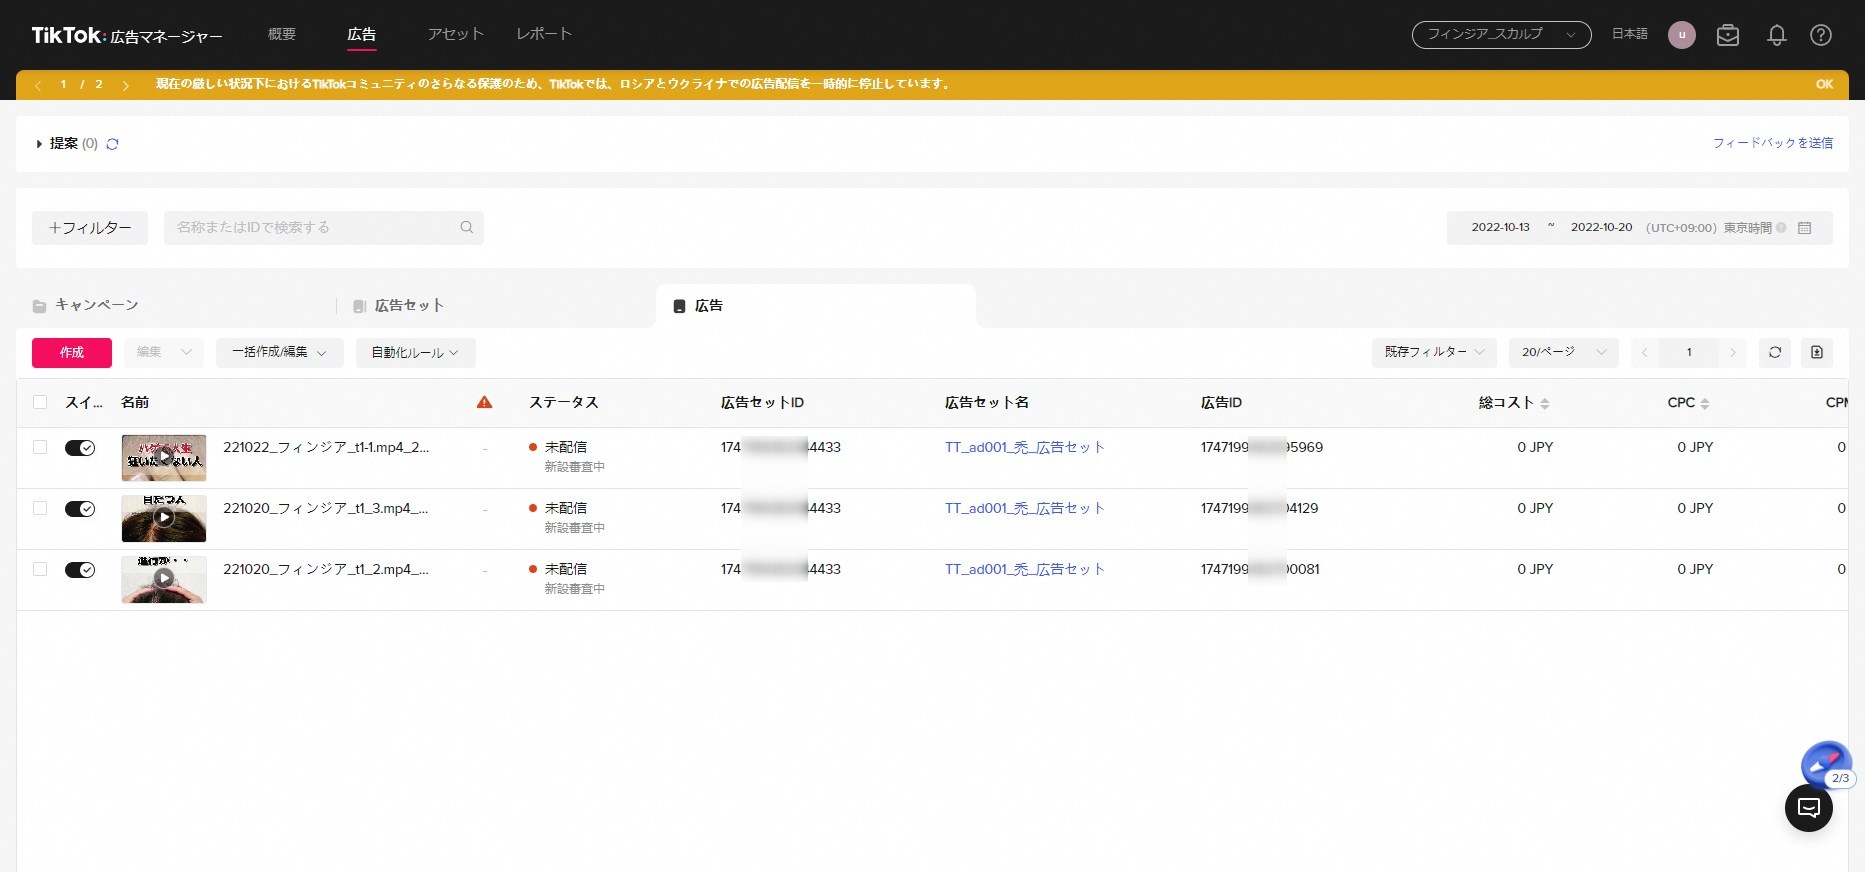
Task: Check the select-all checkbox in table header
Action: 40,402
